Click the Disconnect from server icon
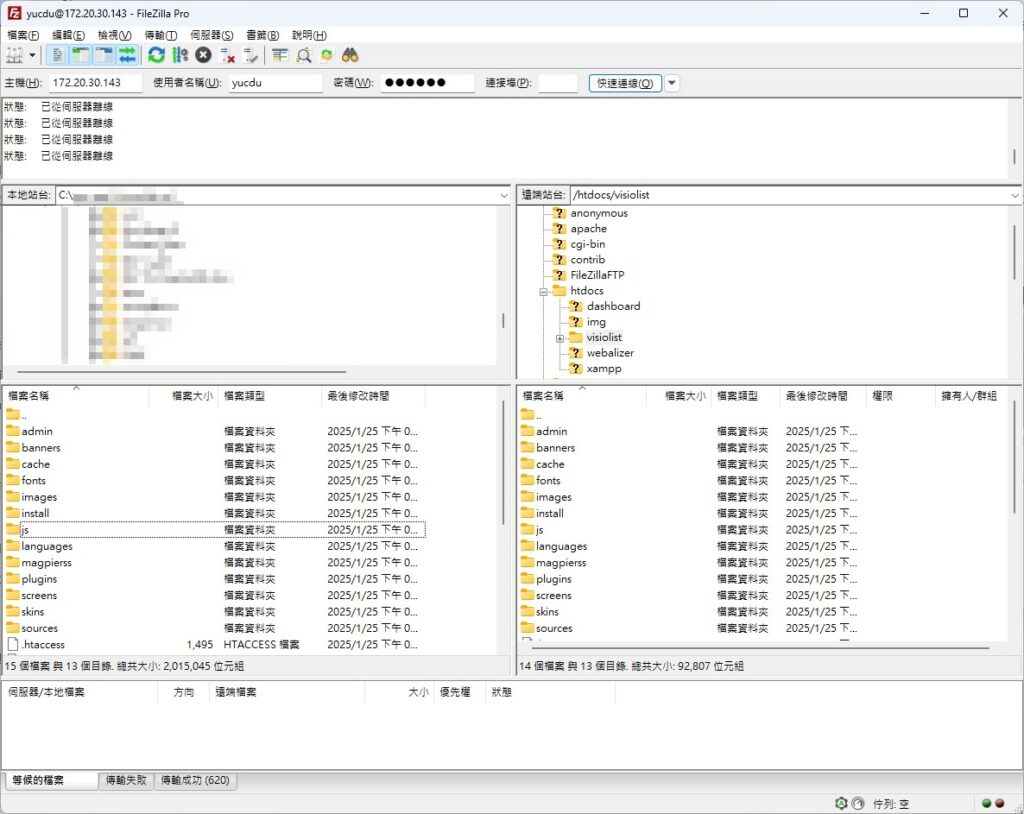1024x814 pixels. coord(227,55)
